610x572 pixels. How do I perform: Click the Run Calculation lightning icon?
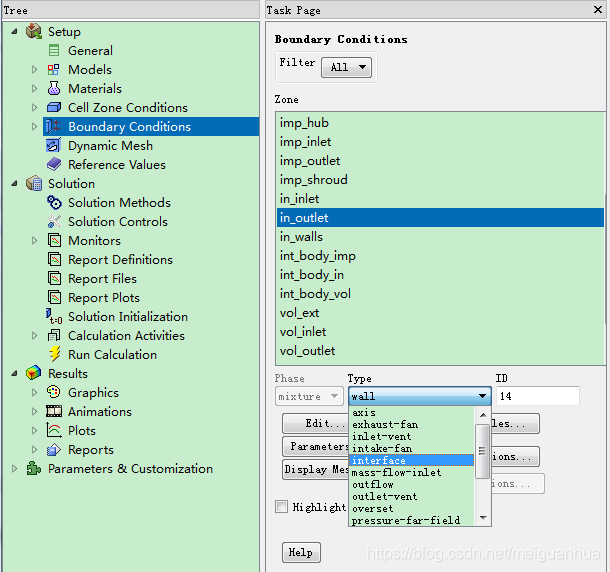(54, 354)
